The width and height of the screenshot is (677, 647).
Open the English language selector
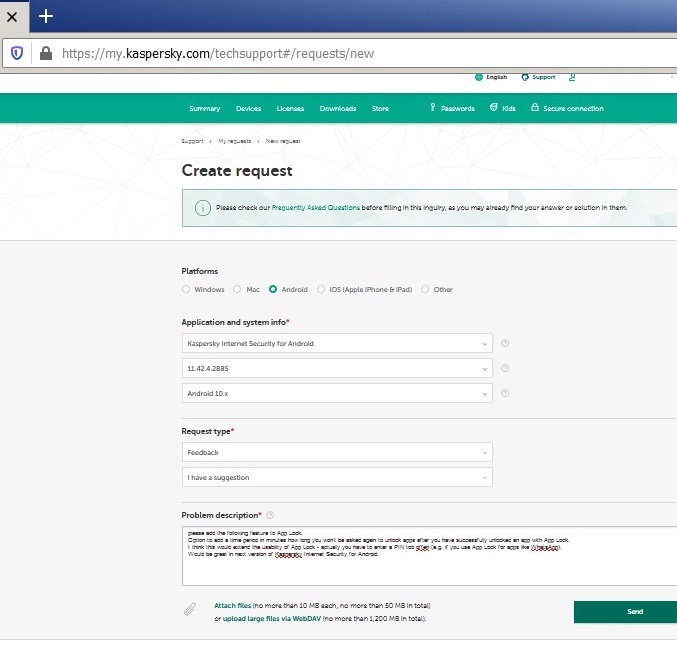click(497, 77)
